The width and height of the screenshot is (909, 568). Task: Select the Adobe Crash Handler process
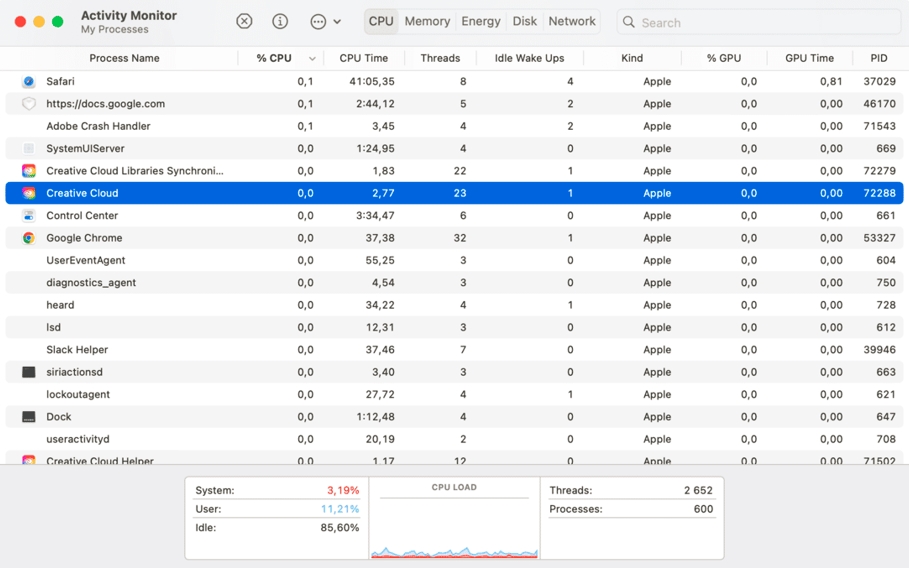pyautogui.click(x=98, y=126)
